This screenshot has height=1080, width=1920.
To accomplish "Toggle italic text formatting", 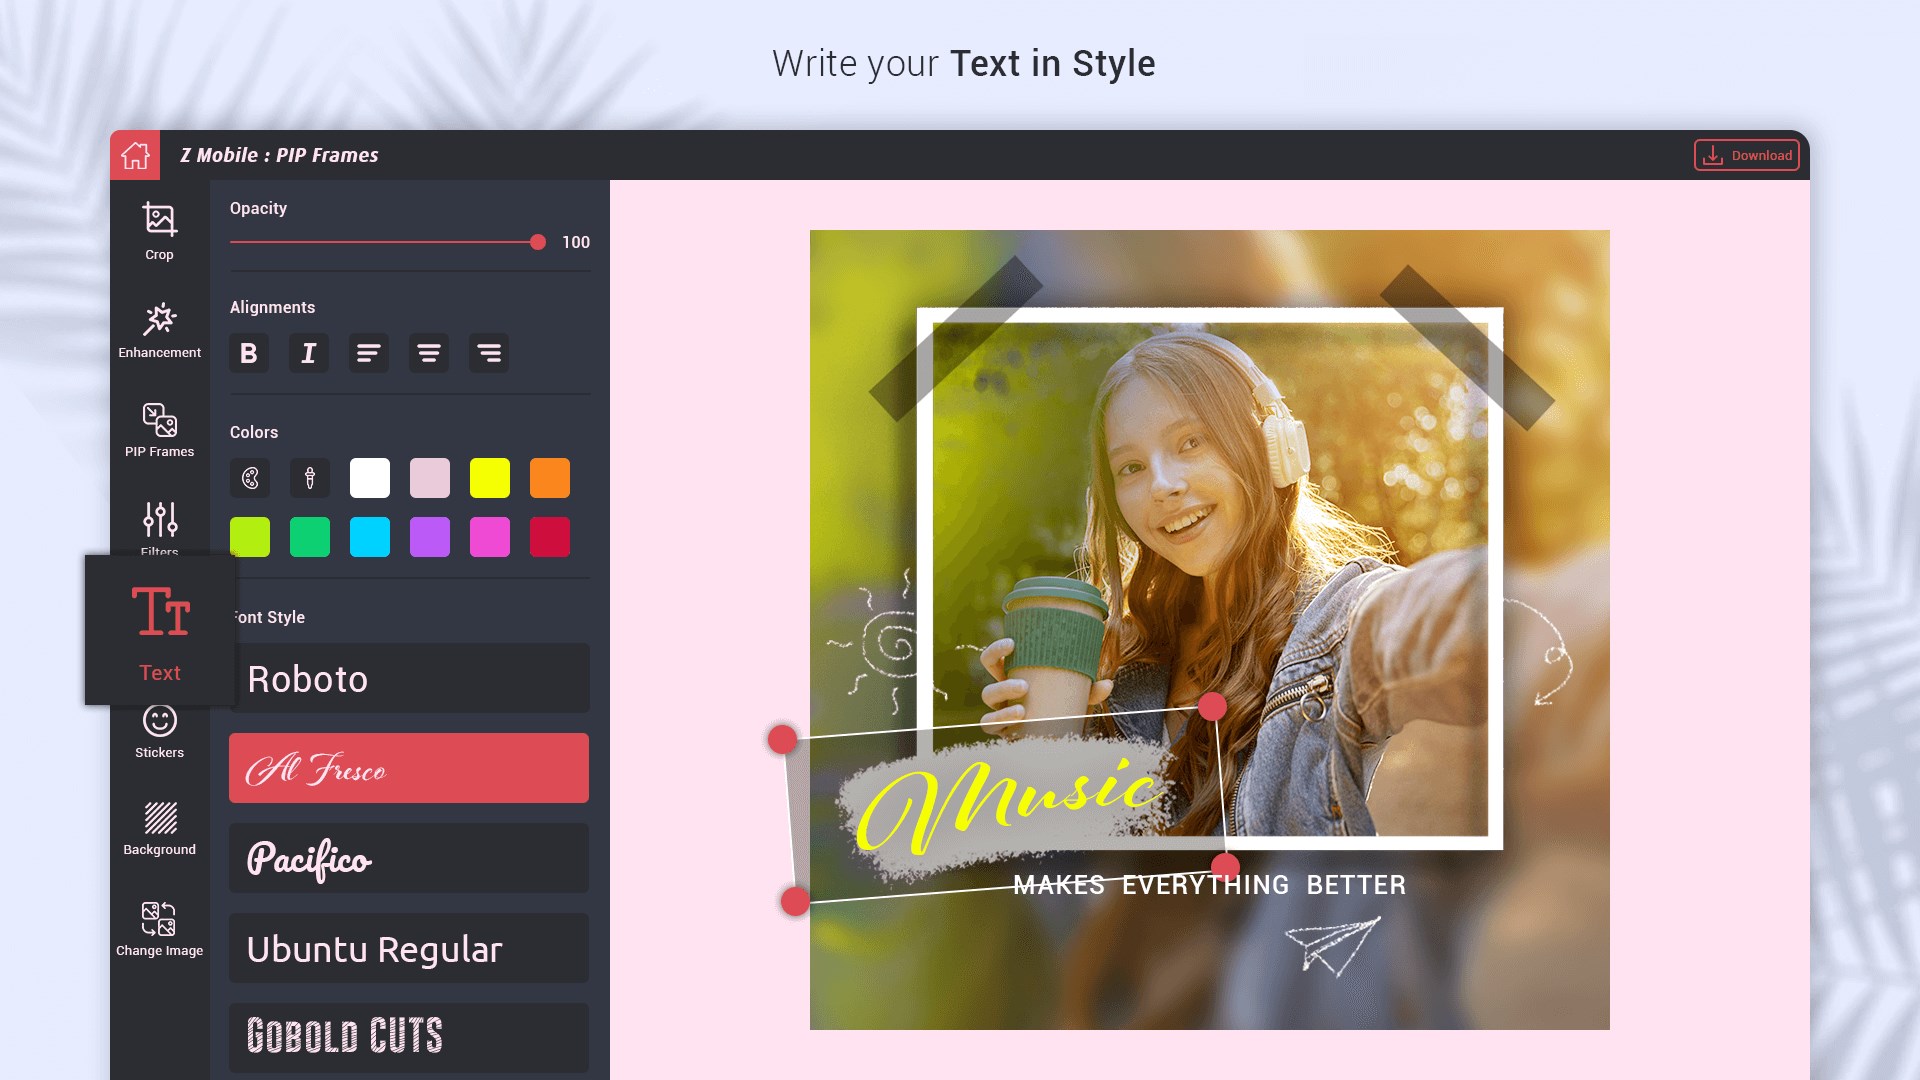I will click(309, 353).
